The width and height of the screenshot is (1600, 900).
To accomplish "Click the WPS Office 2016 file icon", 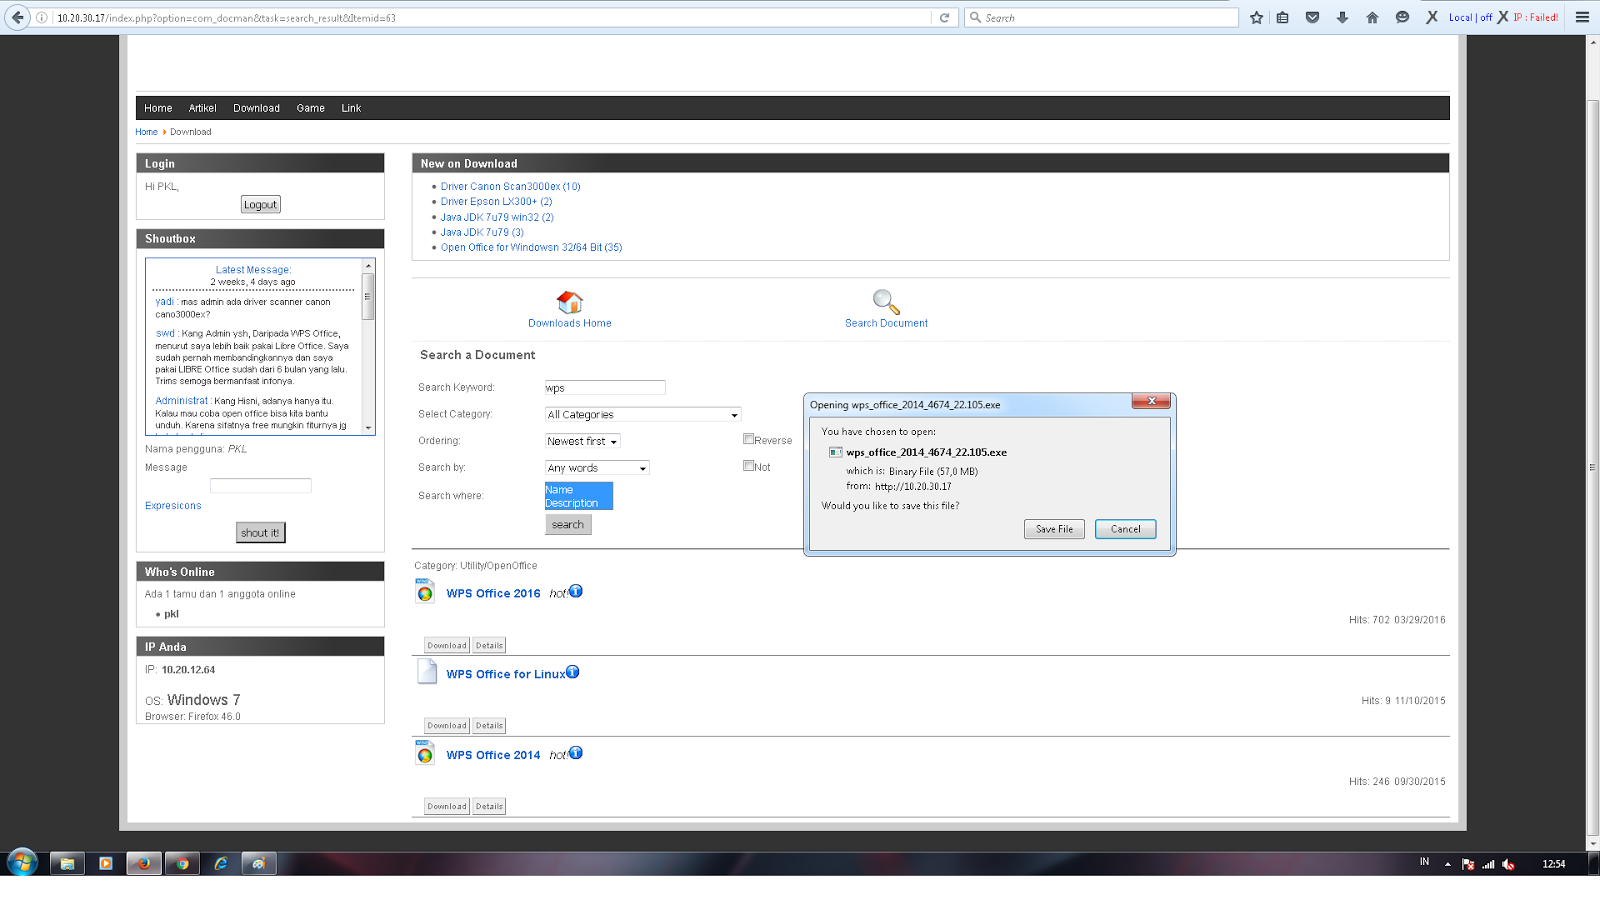I will [x=425, y=591].
